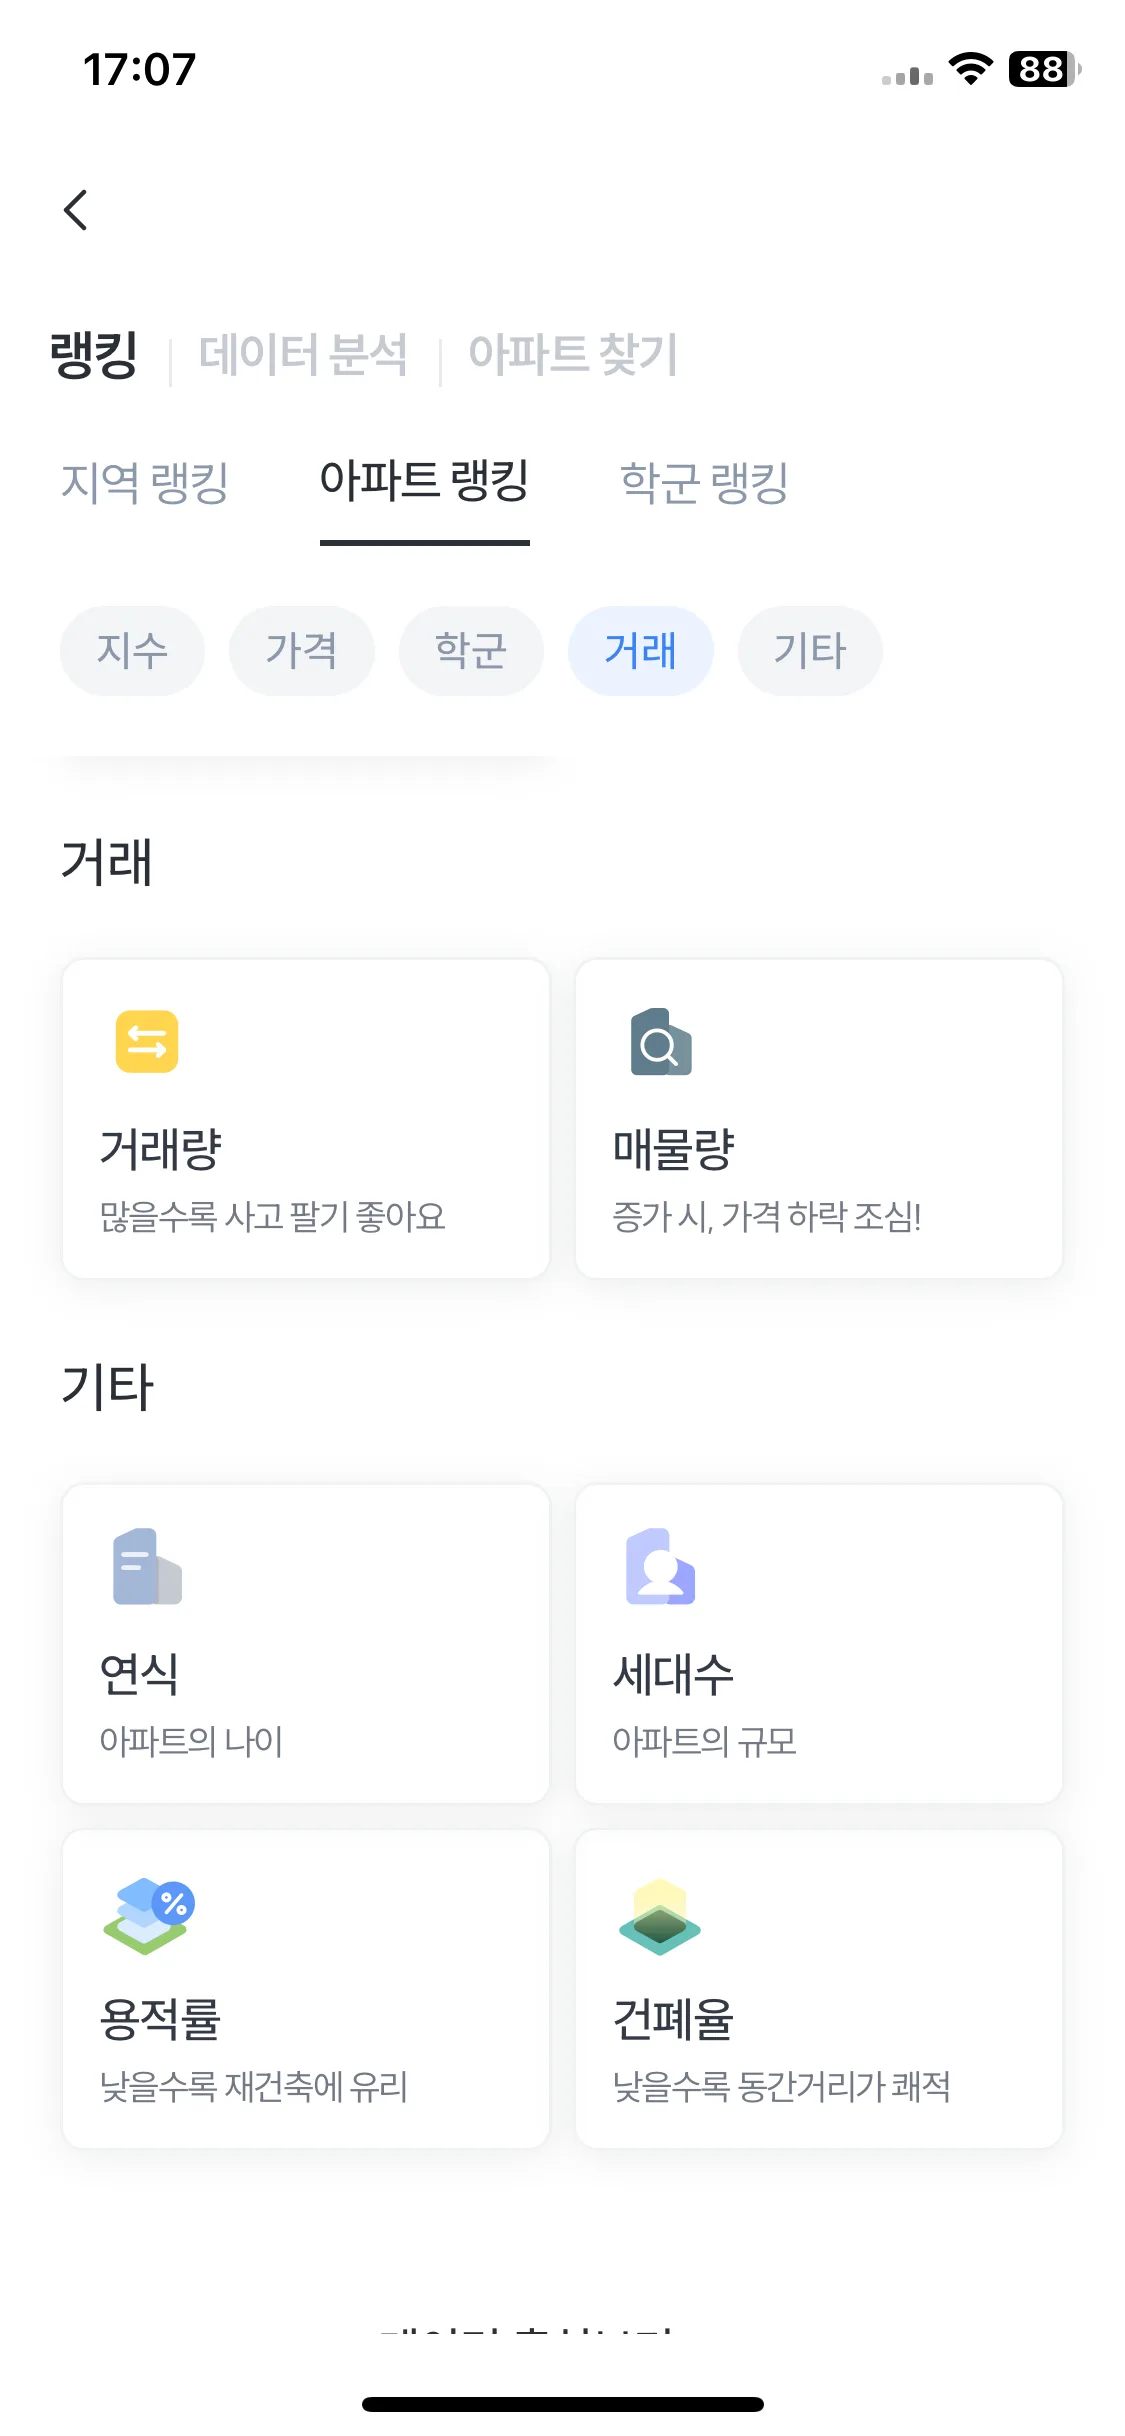
Task: Tap the Wi-Fi status icon
Action: tap(970, 69)
